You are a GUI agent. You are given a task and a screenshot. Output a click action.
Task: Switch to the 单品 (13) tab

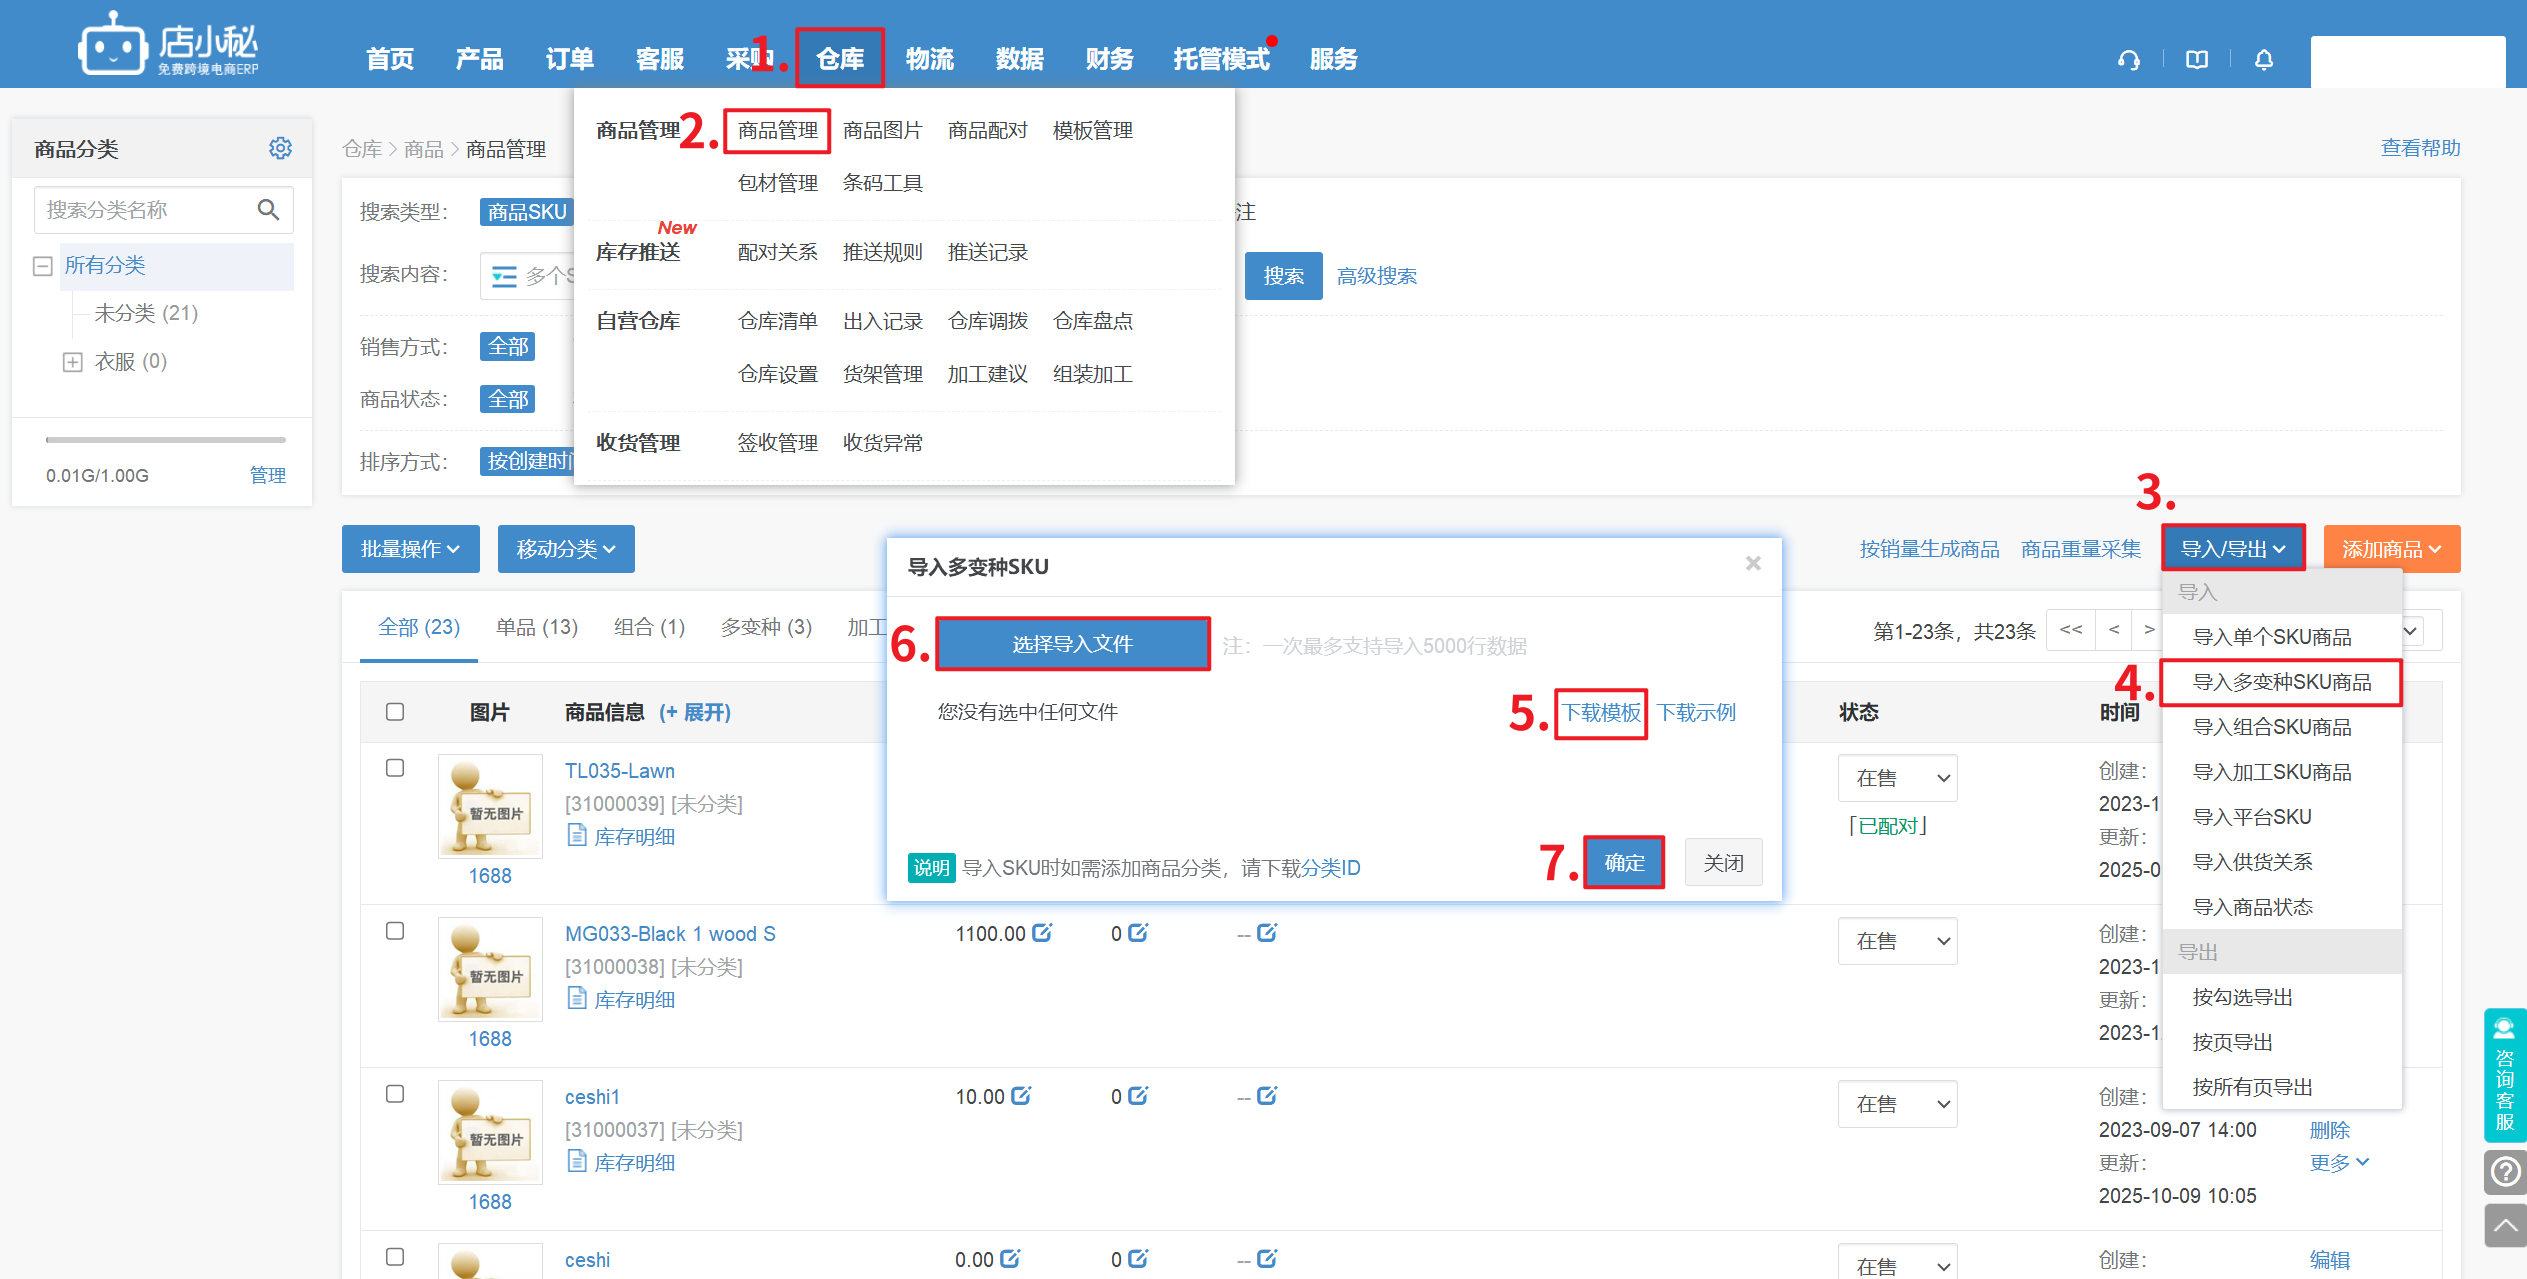click(536, 627)
